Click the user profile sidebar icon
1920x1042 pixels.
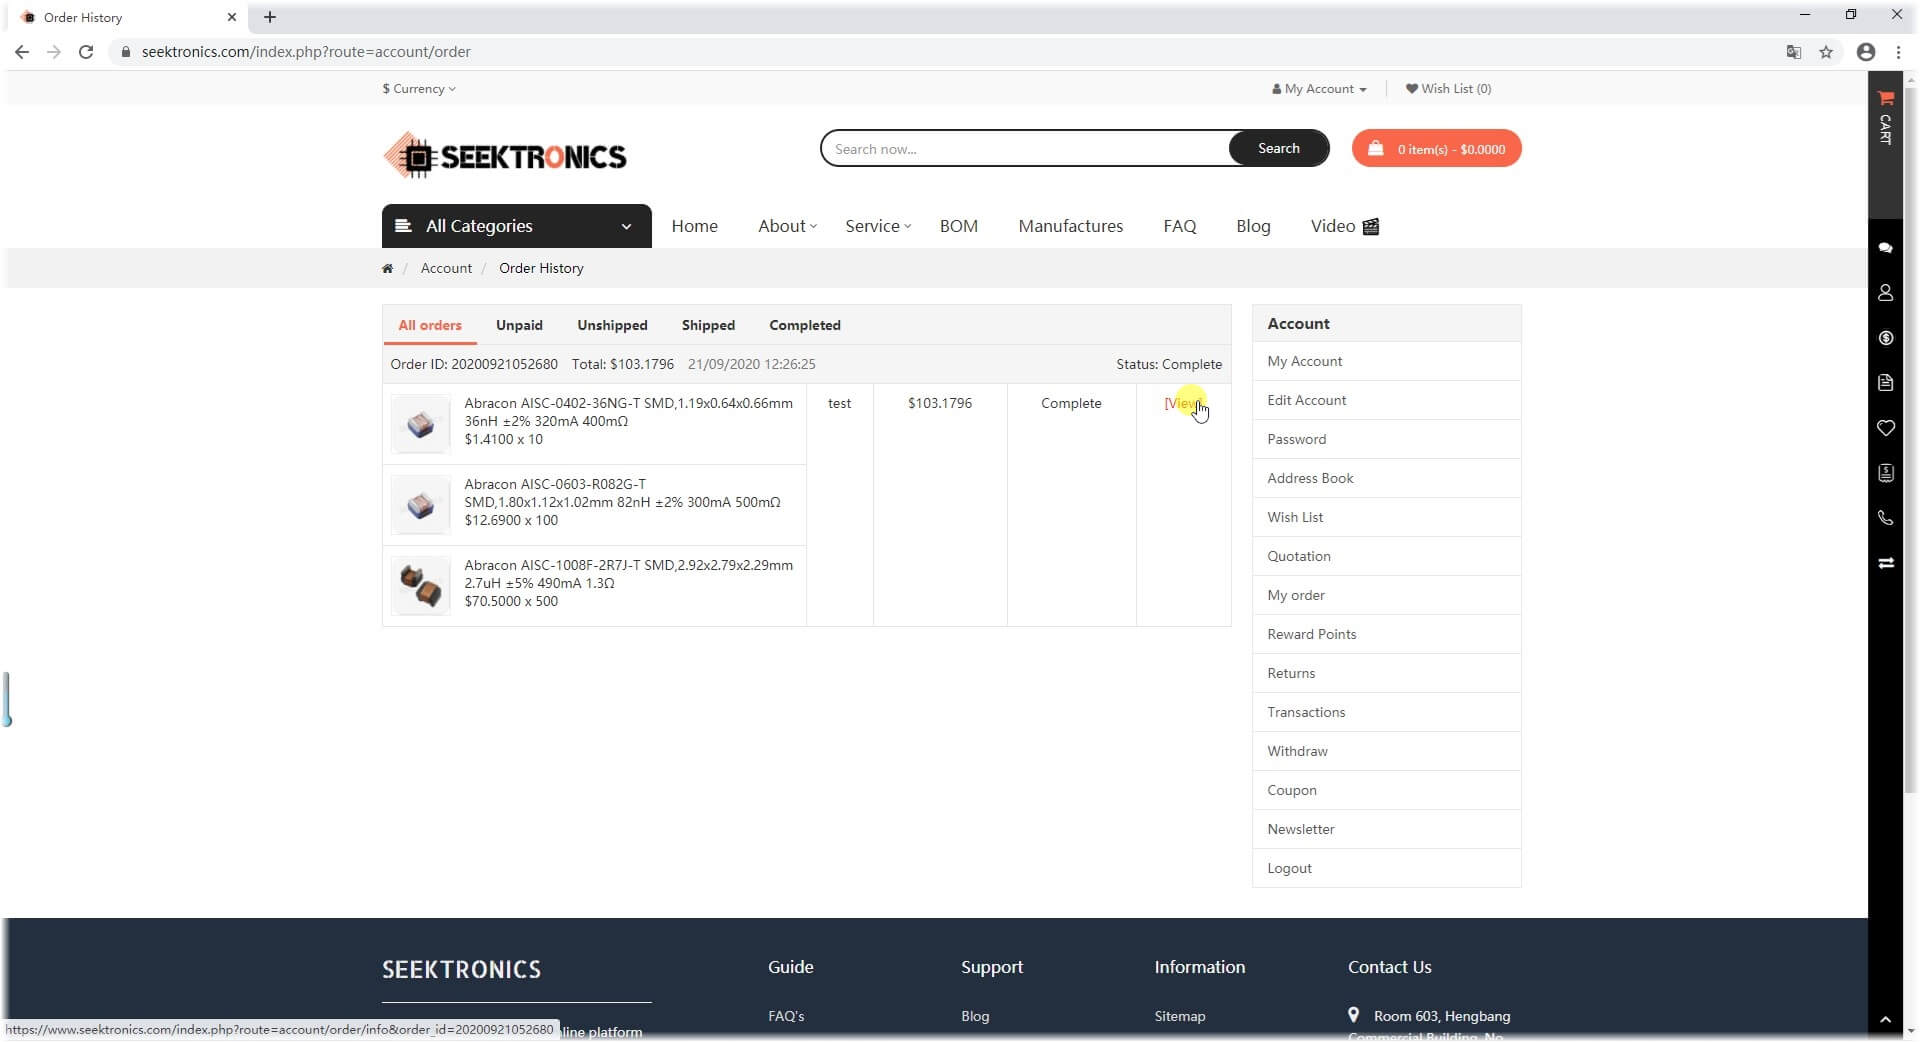click(x=1885, y=293)
